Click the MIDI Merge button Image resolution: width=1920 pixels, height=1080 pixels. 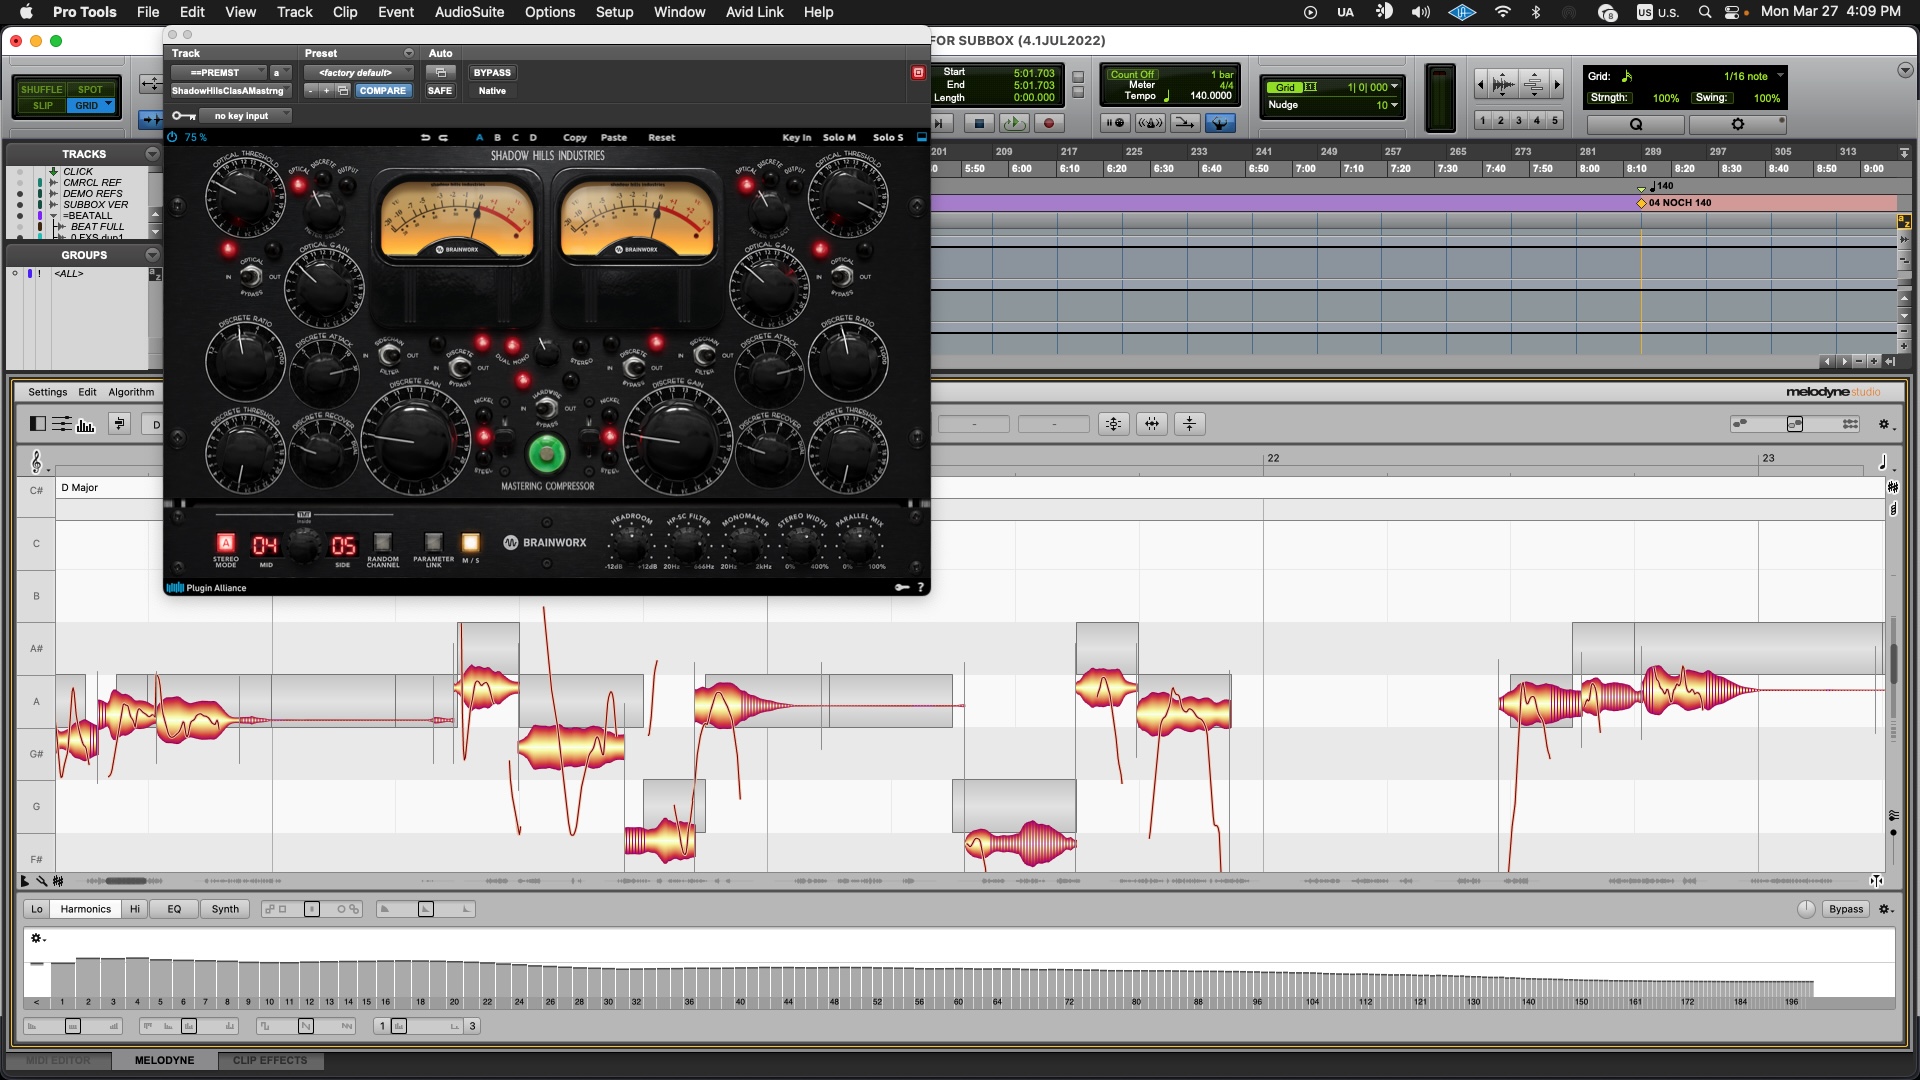coord(1185,123)
